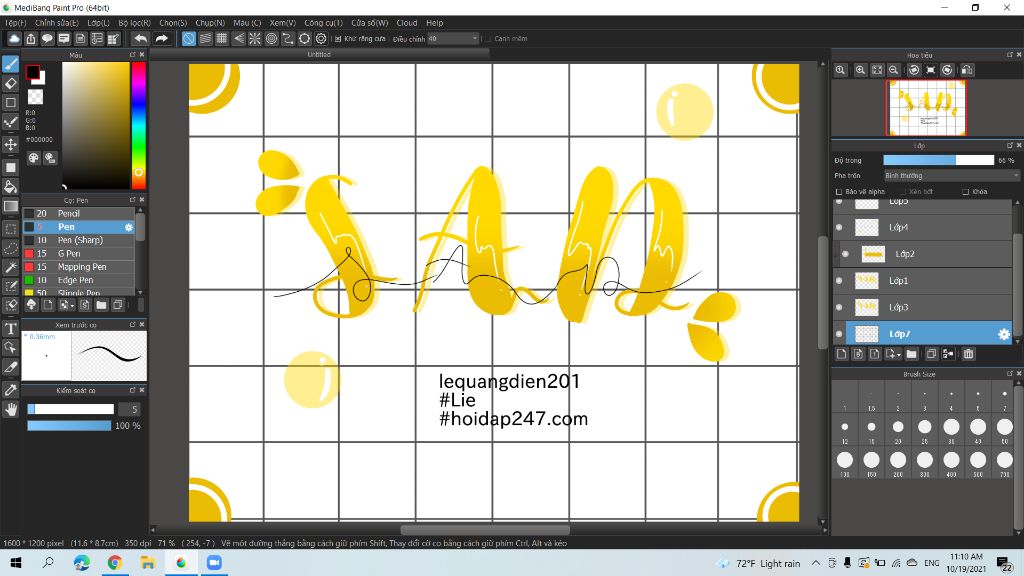Open settings gear for Pen brush
The width and height of the screenshot is (1024, 576).
[129, 227]
